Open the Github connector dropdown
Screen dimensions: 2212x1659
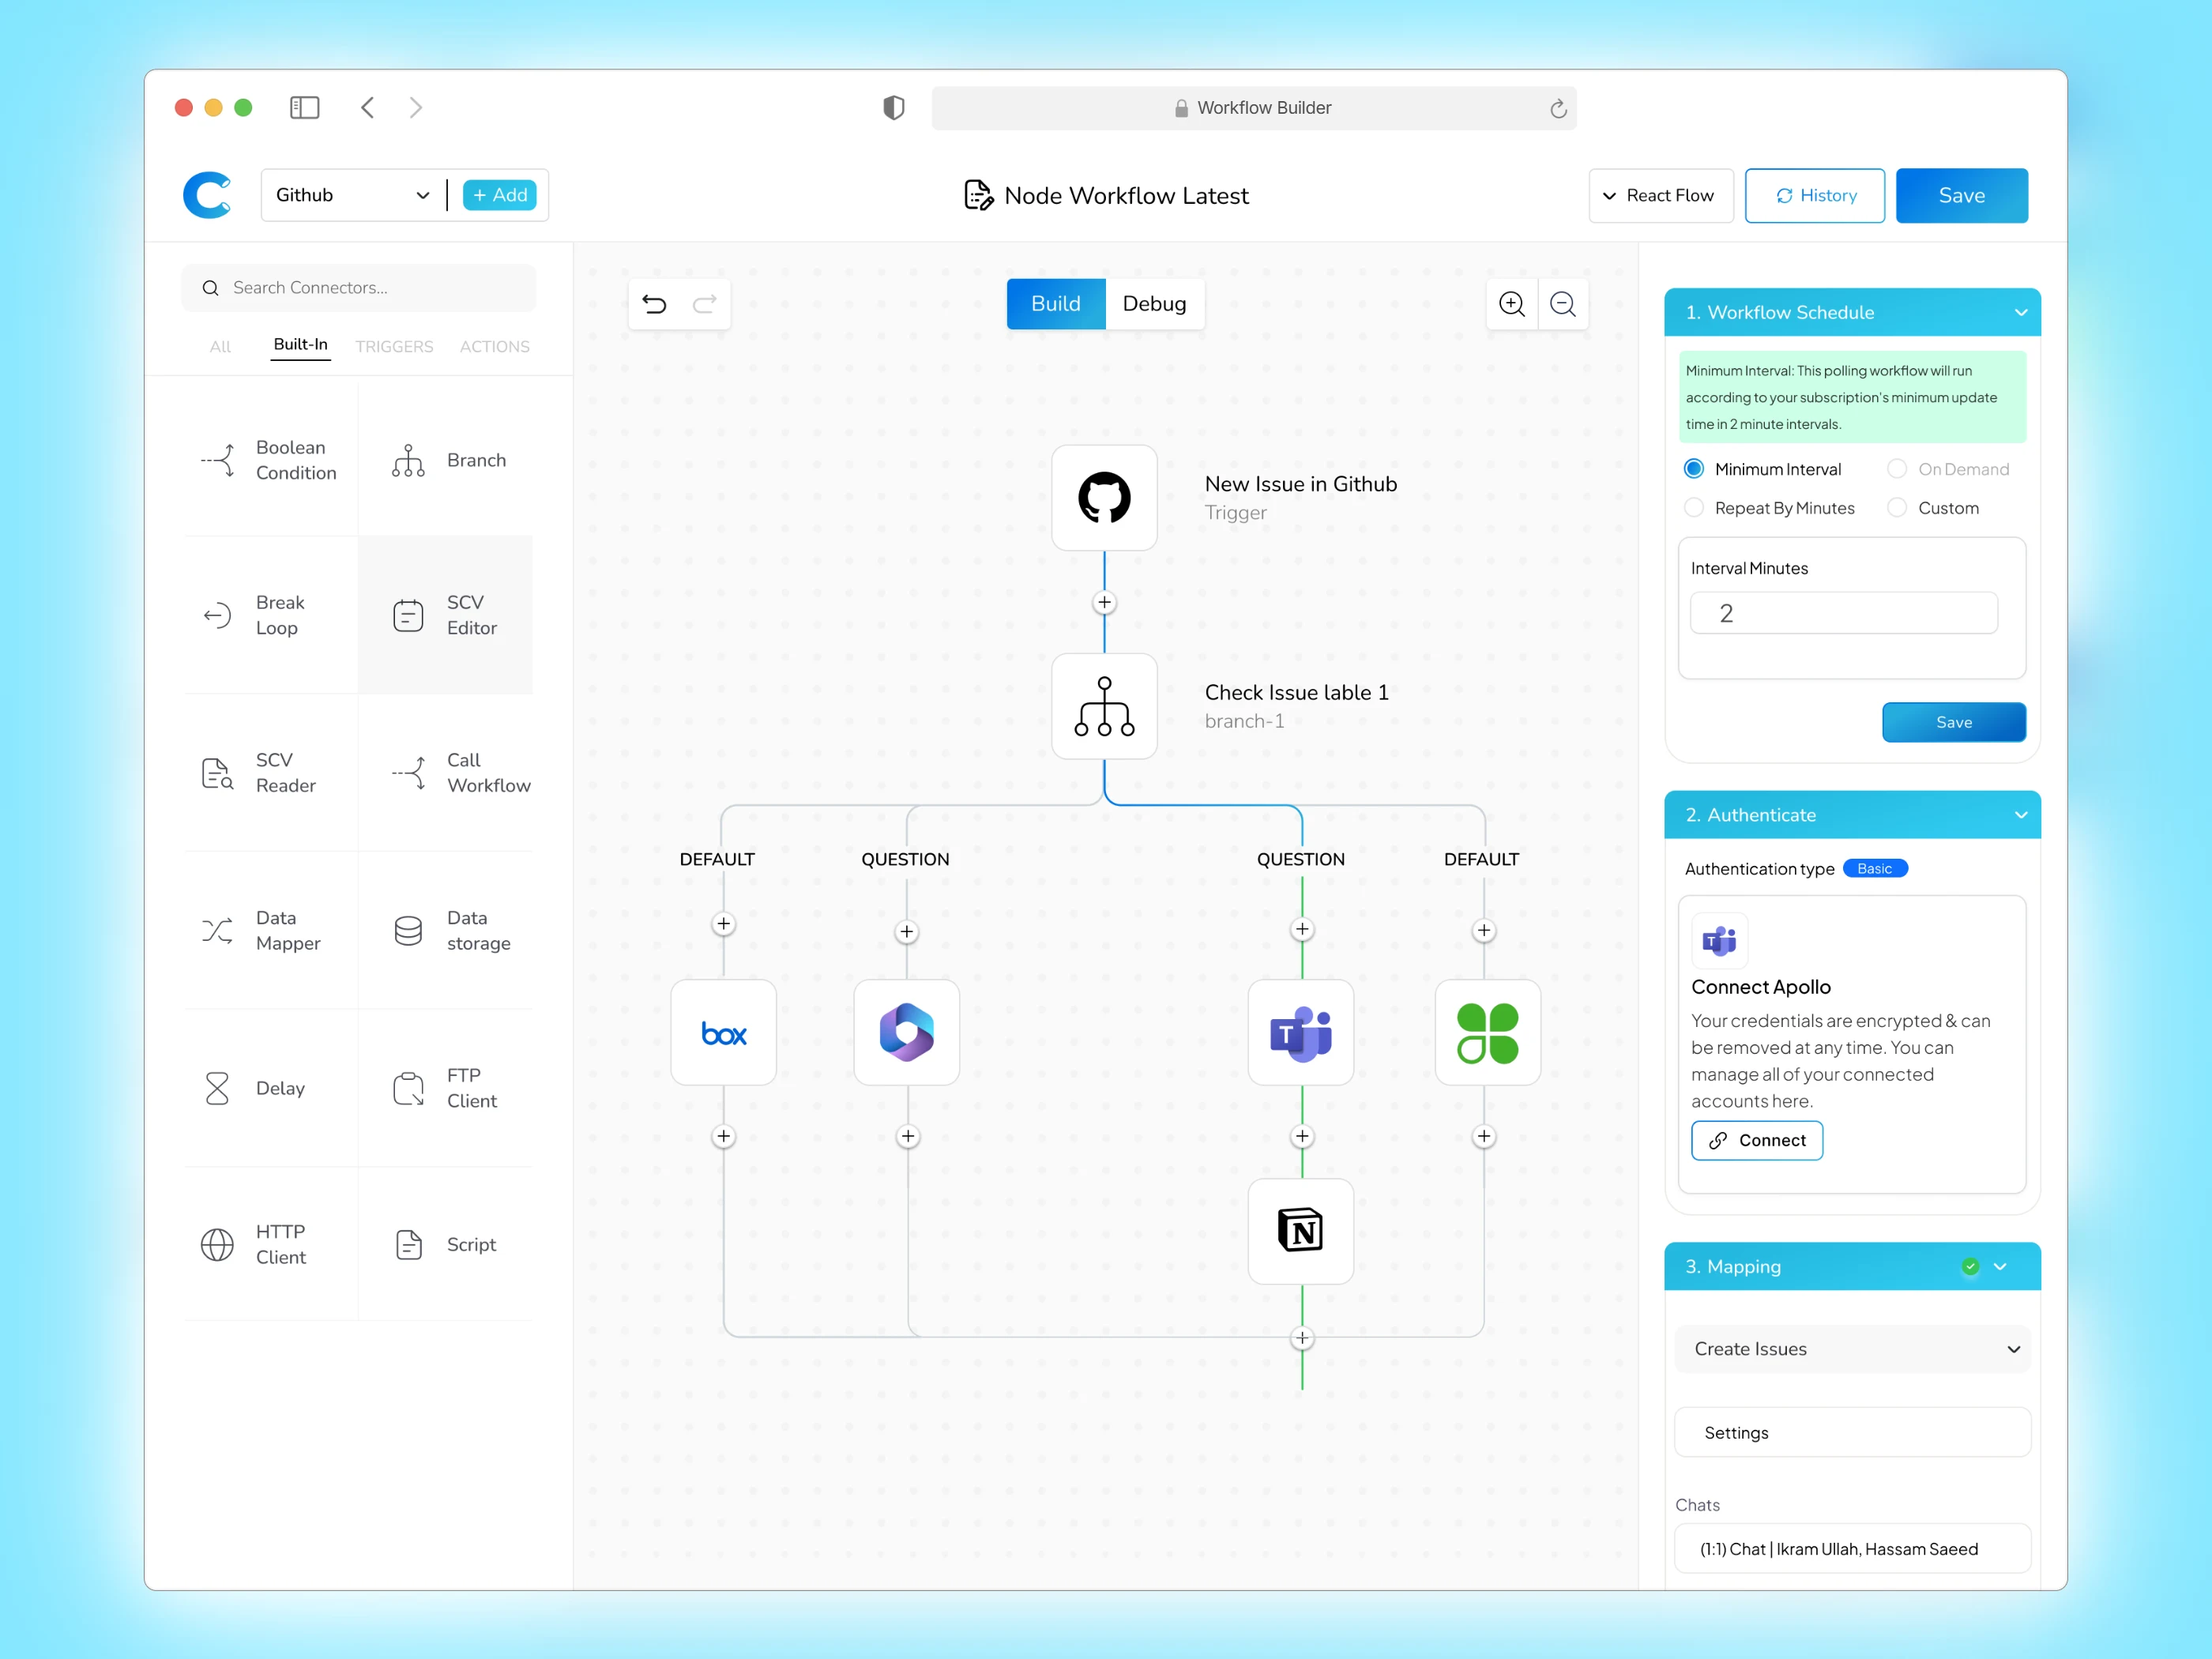[x=353, y=195]
